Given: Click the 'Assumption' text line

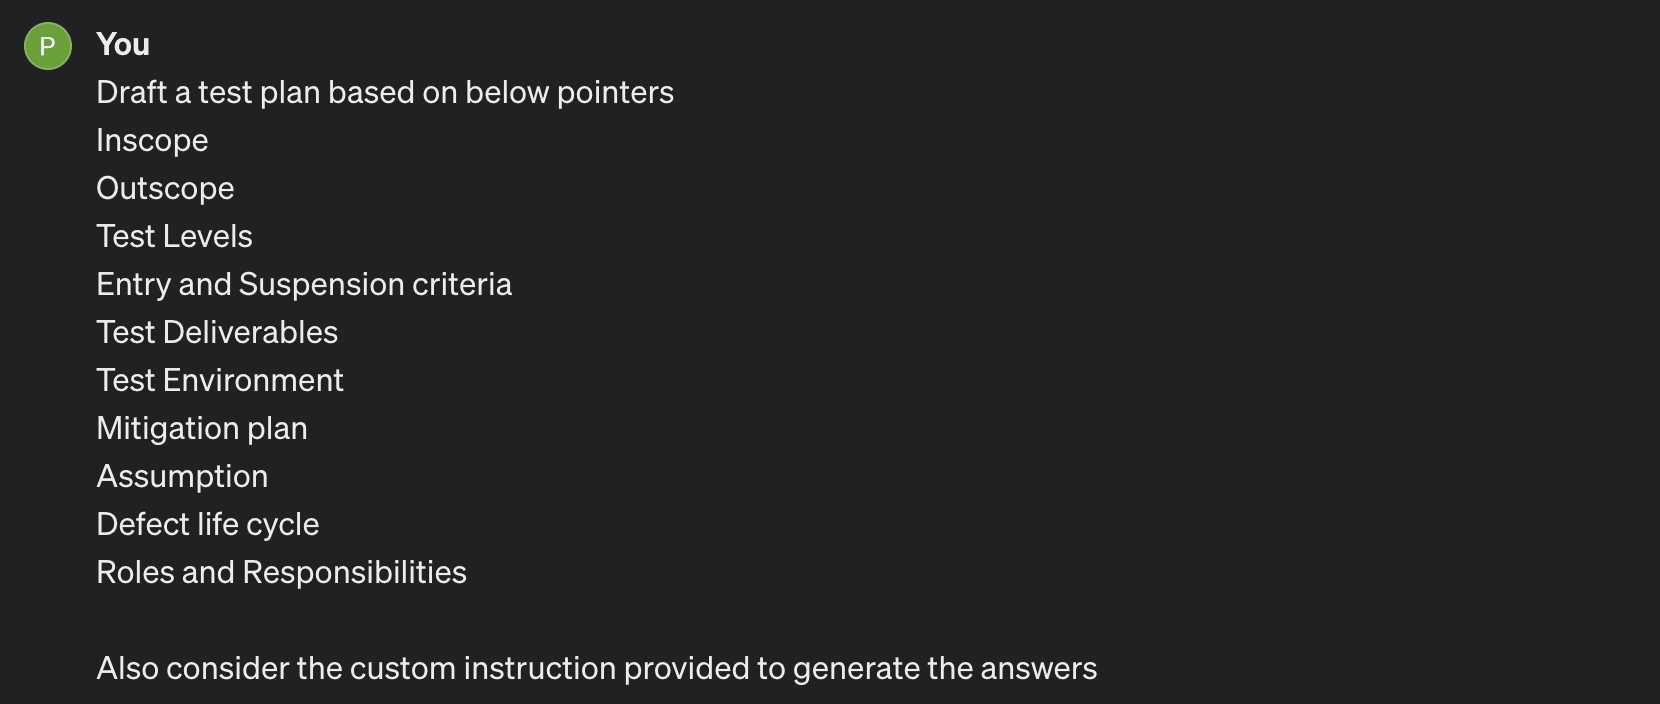Looking at the screenshot, I should click(182, 477).
